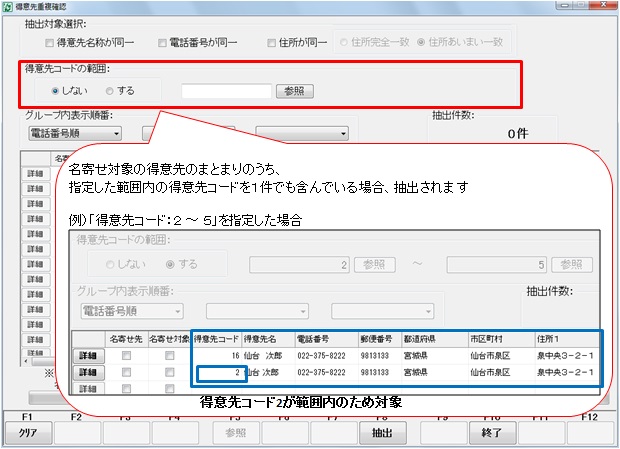Click the first 詳細 button in left list
The image size is (620, 449).
[x=34, y=173]
